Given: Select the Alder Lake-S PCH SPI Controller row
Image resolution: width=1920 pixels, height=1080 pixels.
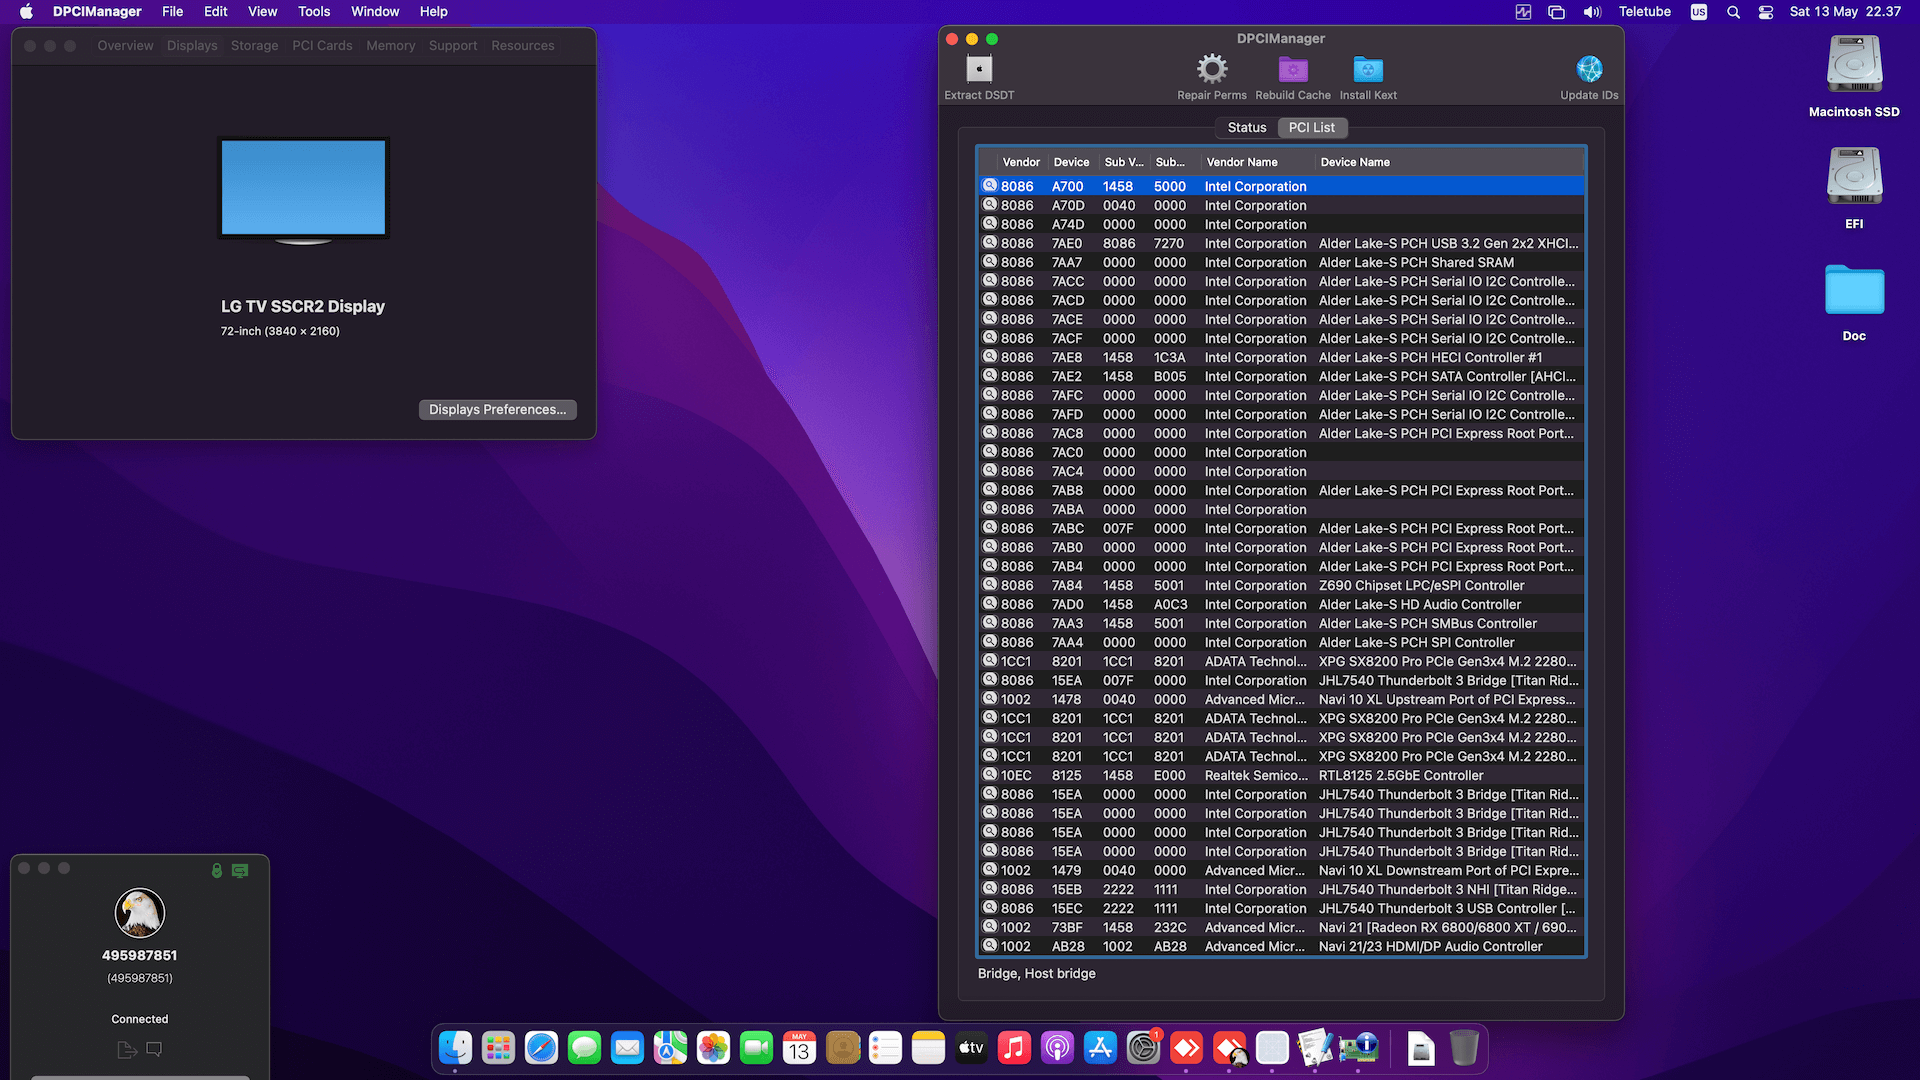Looking at the screenshot, I should pyautogui.click(x=1281, y=642).
